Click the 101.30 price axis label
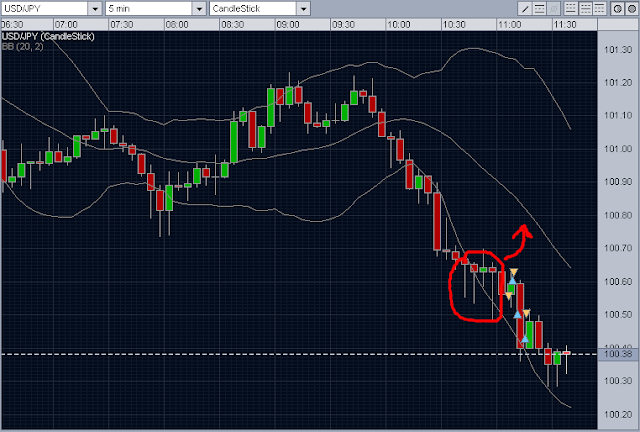640x432 pixels. (618, 50)
